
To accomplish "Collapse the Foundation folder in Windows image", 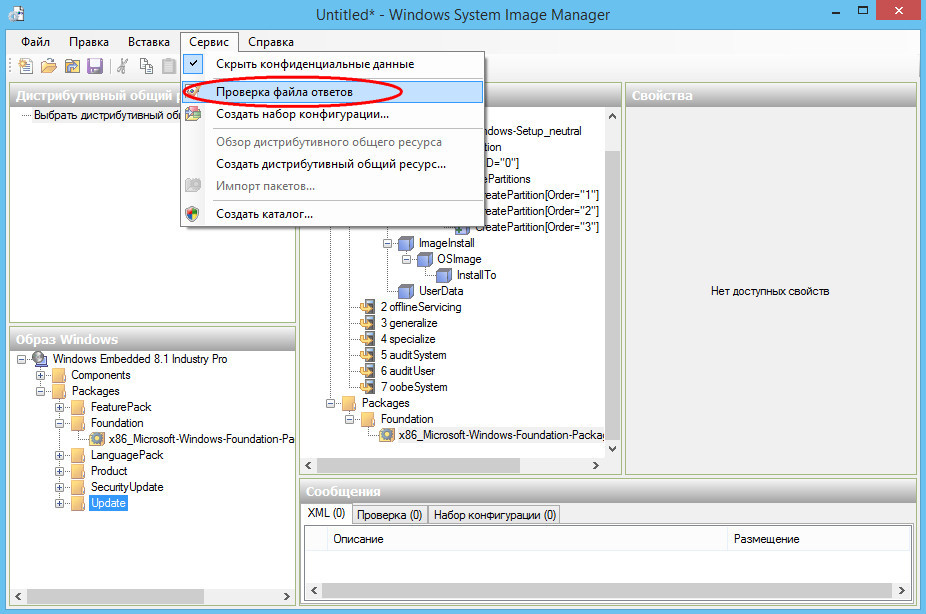I will pos(59,423).
